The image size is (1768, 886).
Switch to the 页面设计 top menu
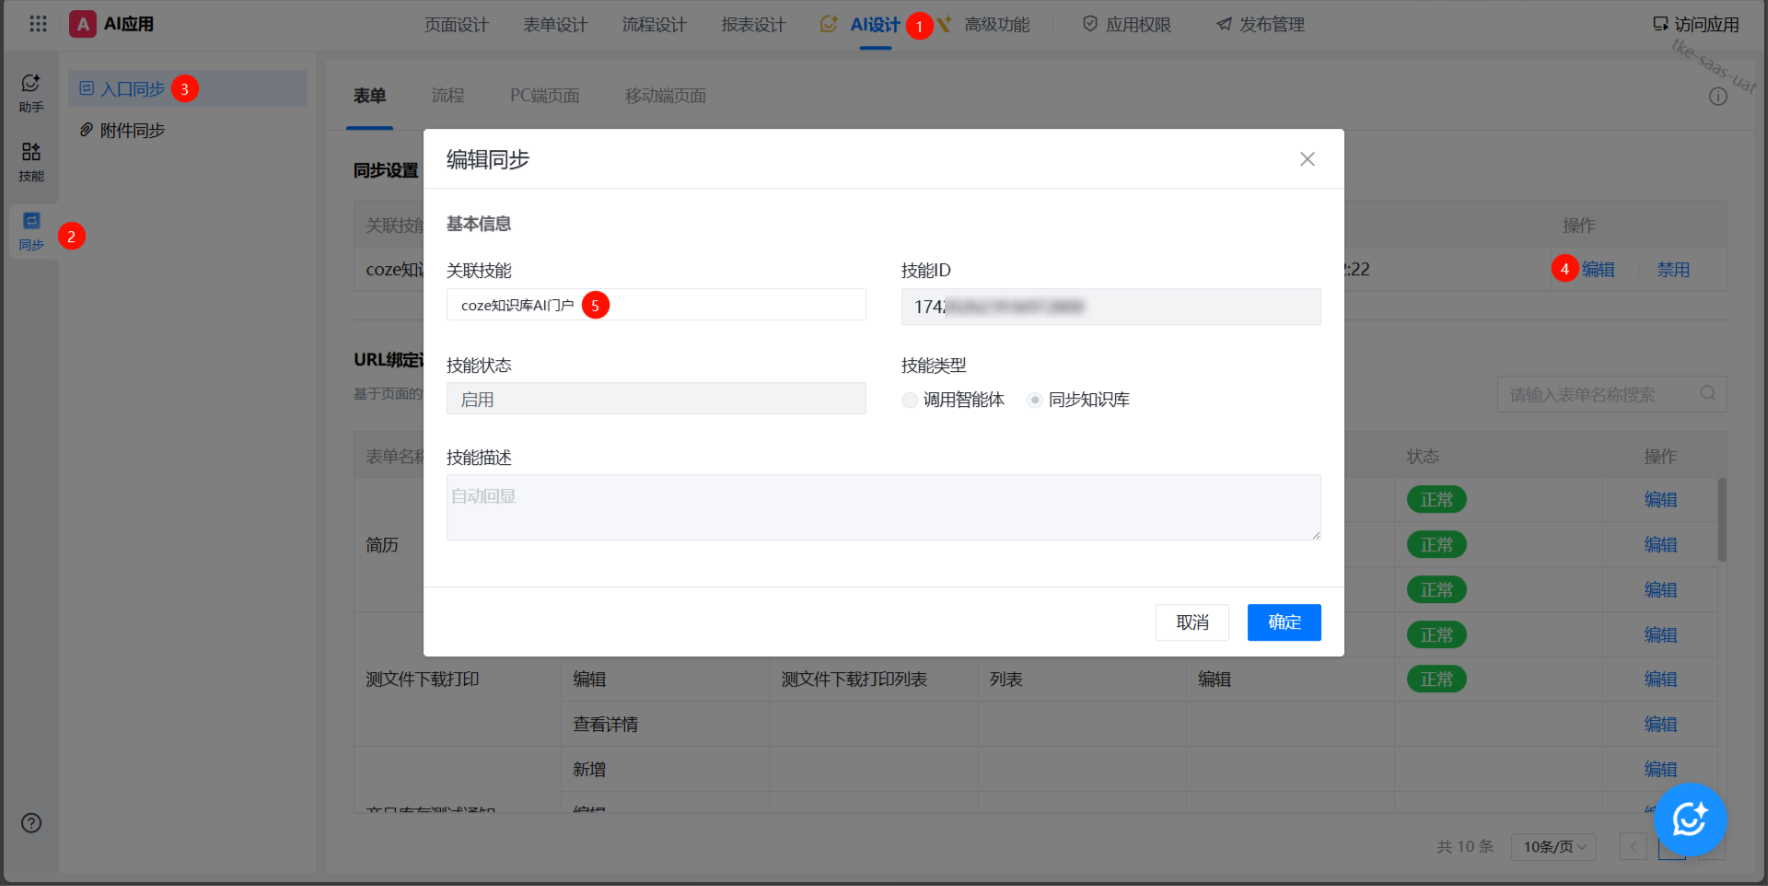tap(456, 25)
